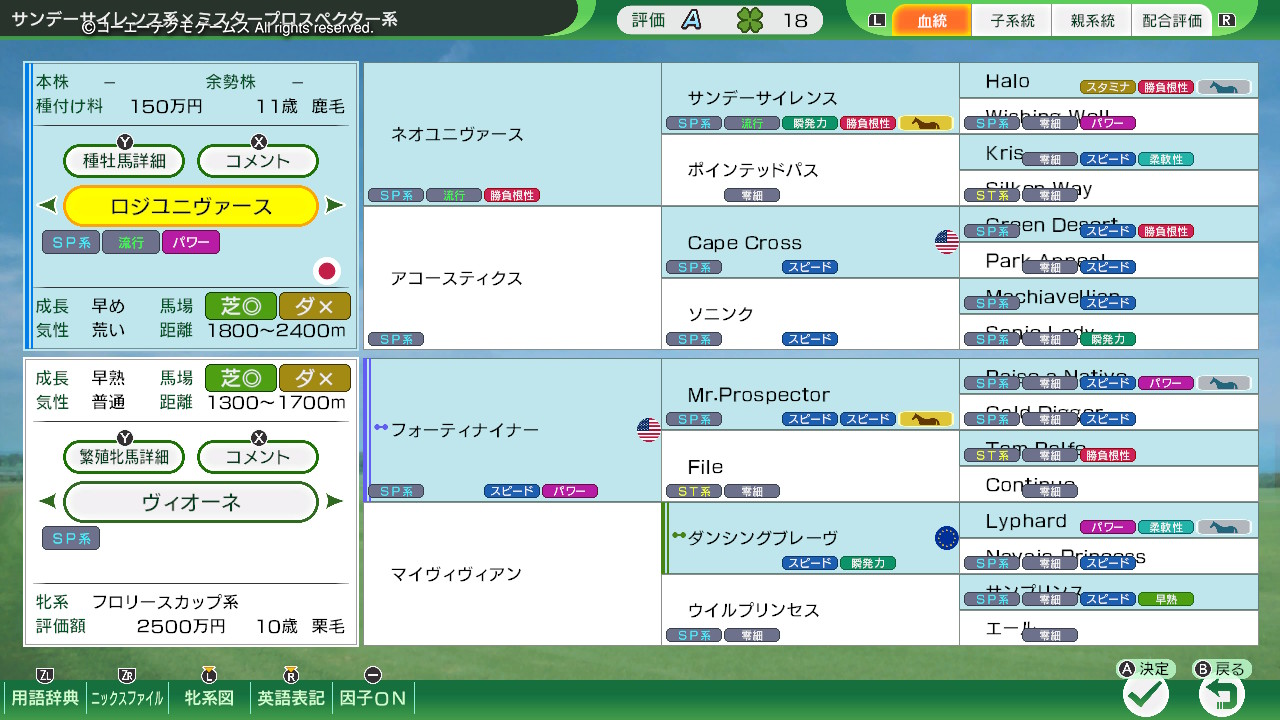This screenshot has width=1280, height=720.
Task: Click the green nicks link icon beside ダンシングブレーヴ
Action: pos(679,536)
